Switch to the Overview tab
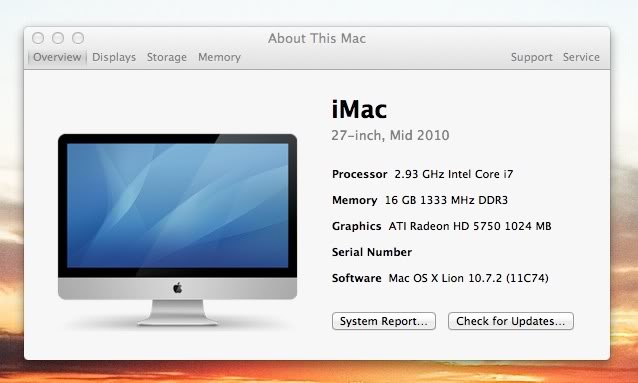 coord(57,57)
